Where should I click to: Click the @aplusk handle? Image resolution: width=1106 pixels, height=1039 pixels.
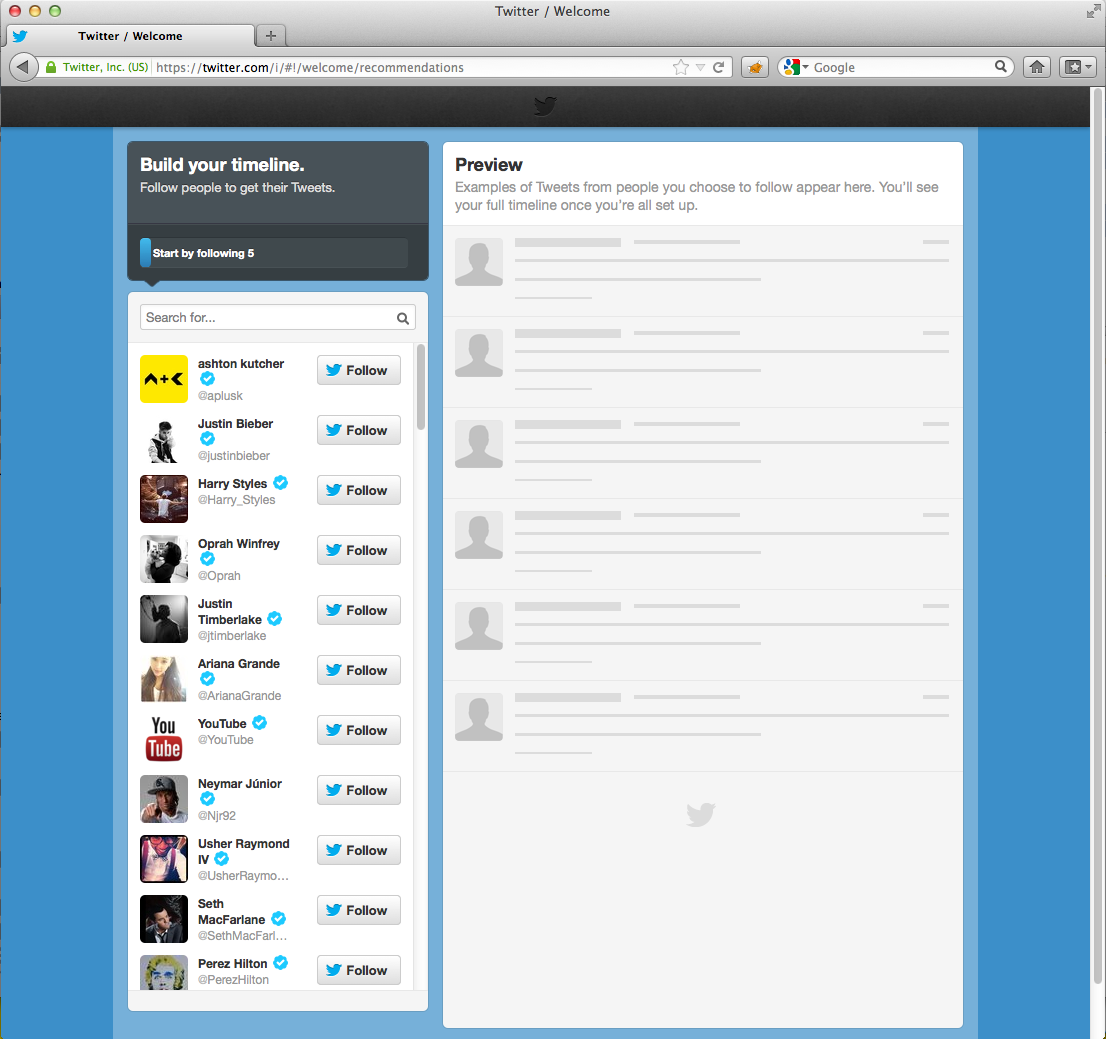[220, 396]
